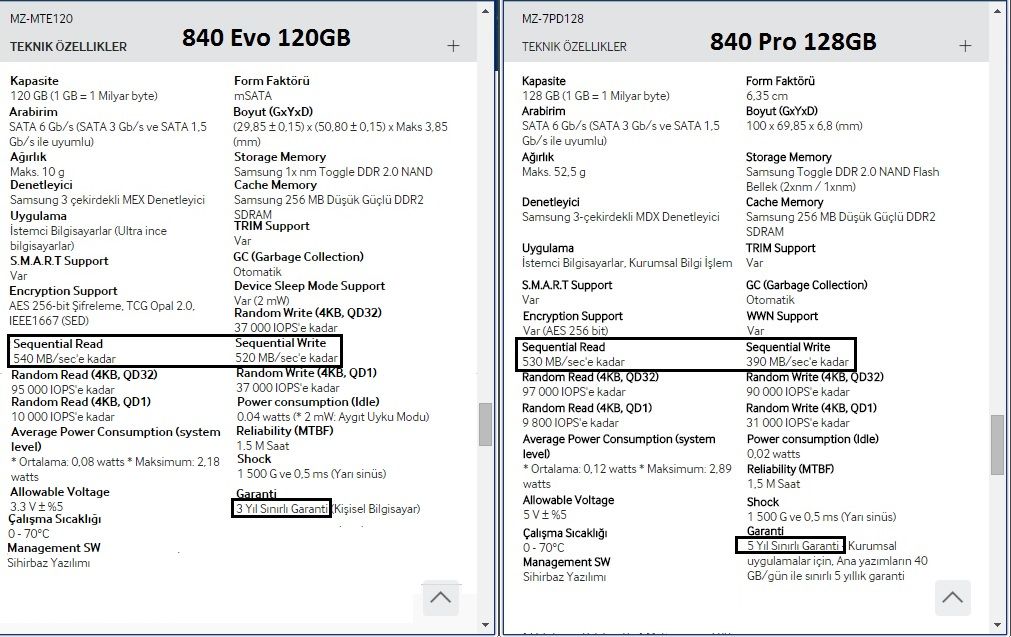Click '128 GB (1 GB = 1 Milyar byte)' capacity
Screen dimensions: 1011x637
(596, 95)
